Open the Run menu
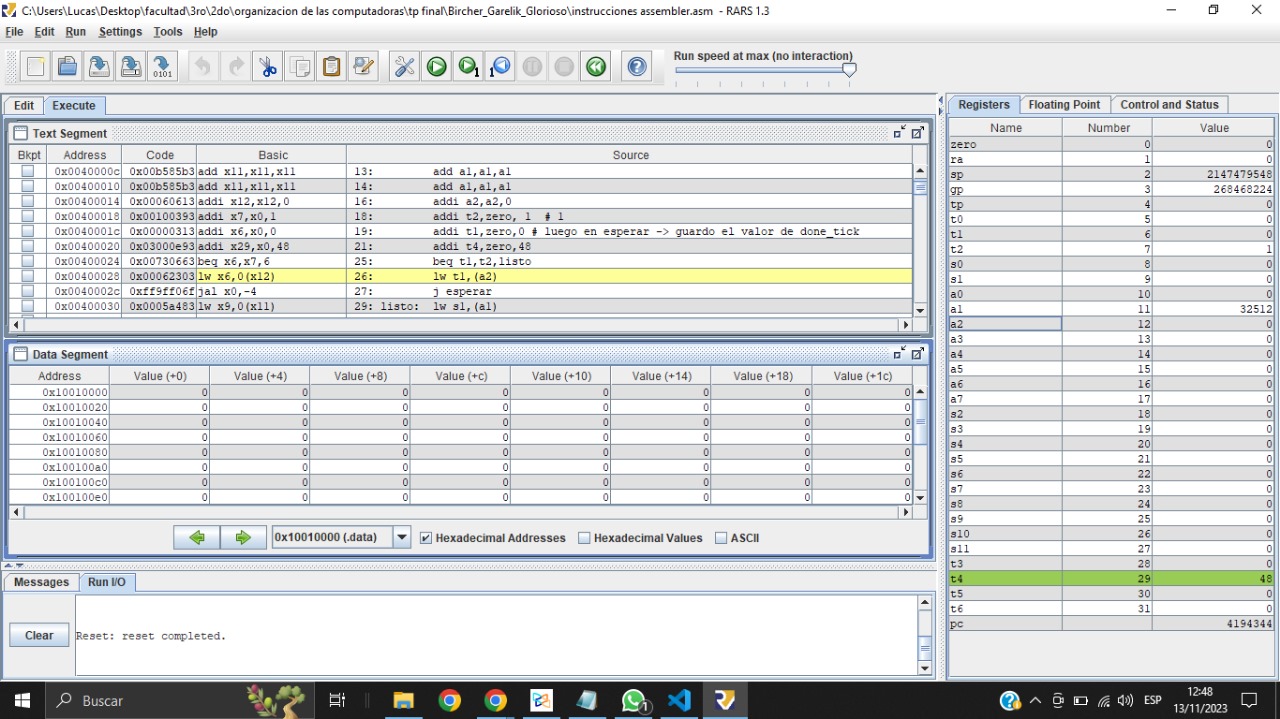 click(76, 32)
